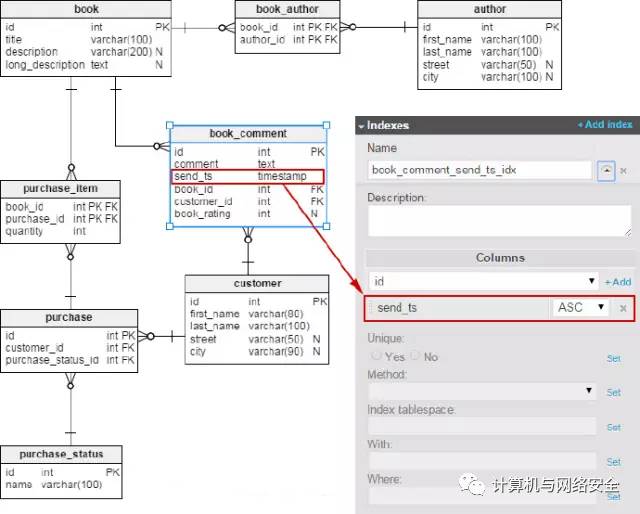
Task: Click quantity row in purchase_item table
Action: coord(60,231)
